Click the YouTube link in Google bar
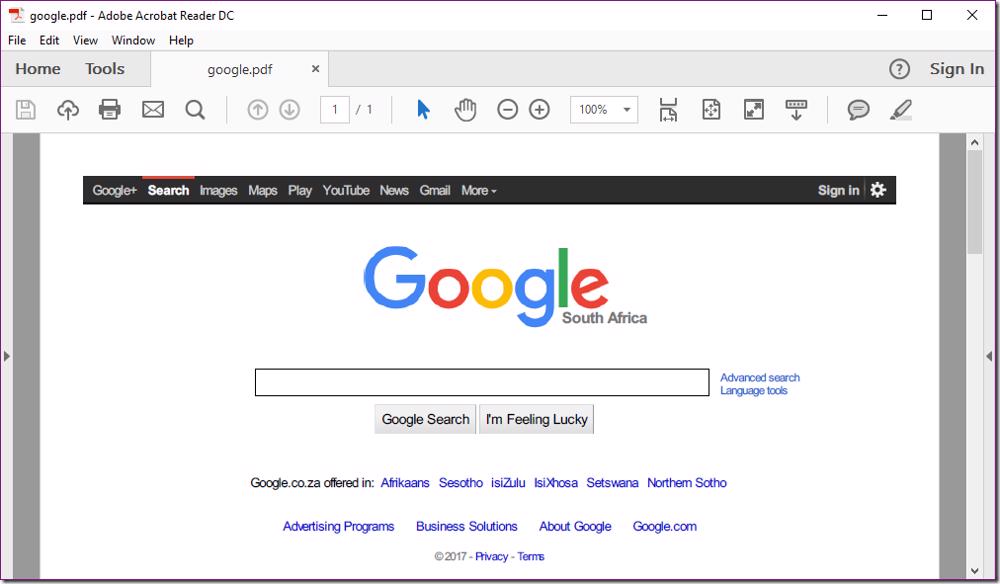This screenshot has width=1000, height=584. 346,190
